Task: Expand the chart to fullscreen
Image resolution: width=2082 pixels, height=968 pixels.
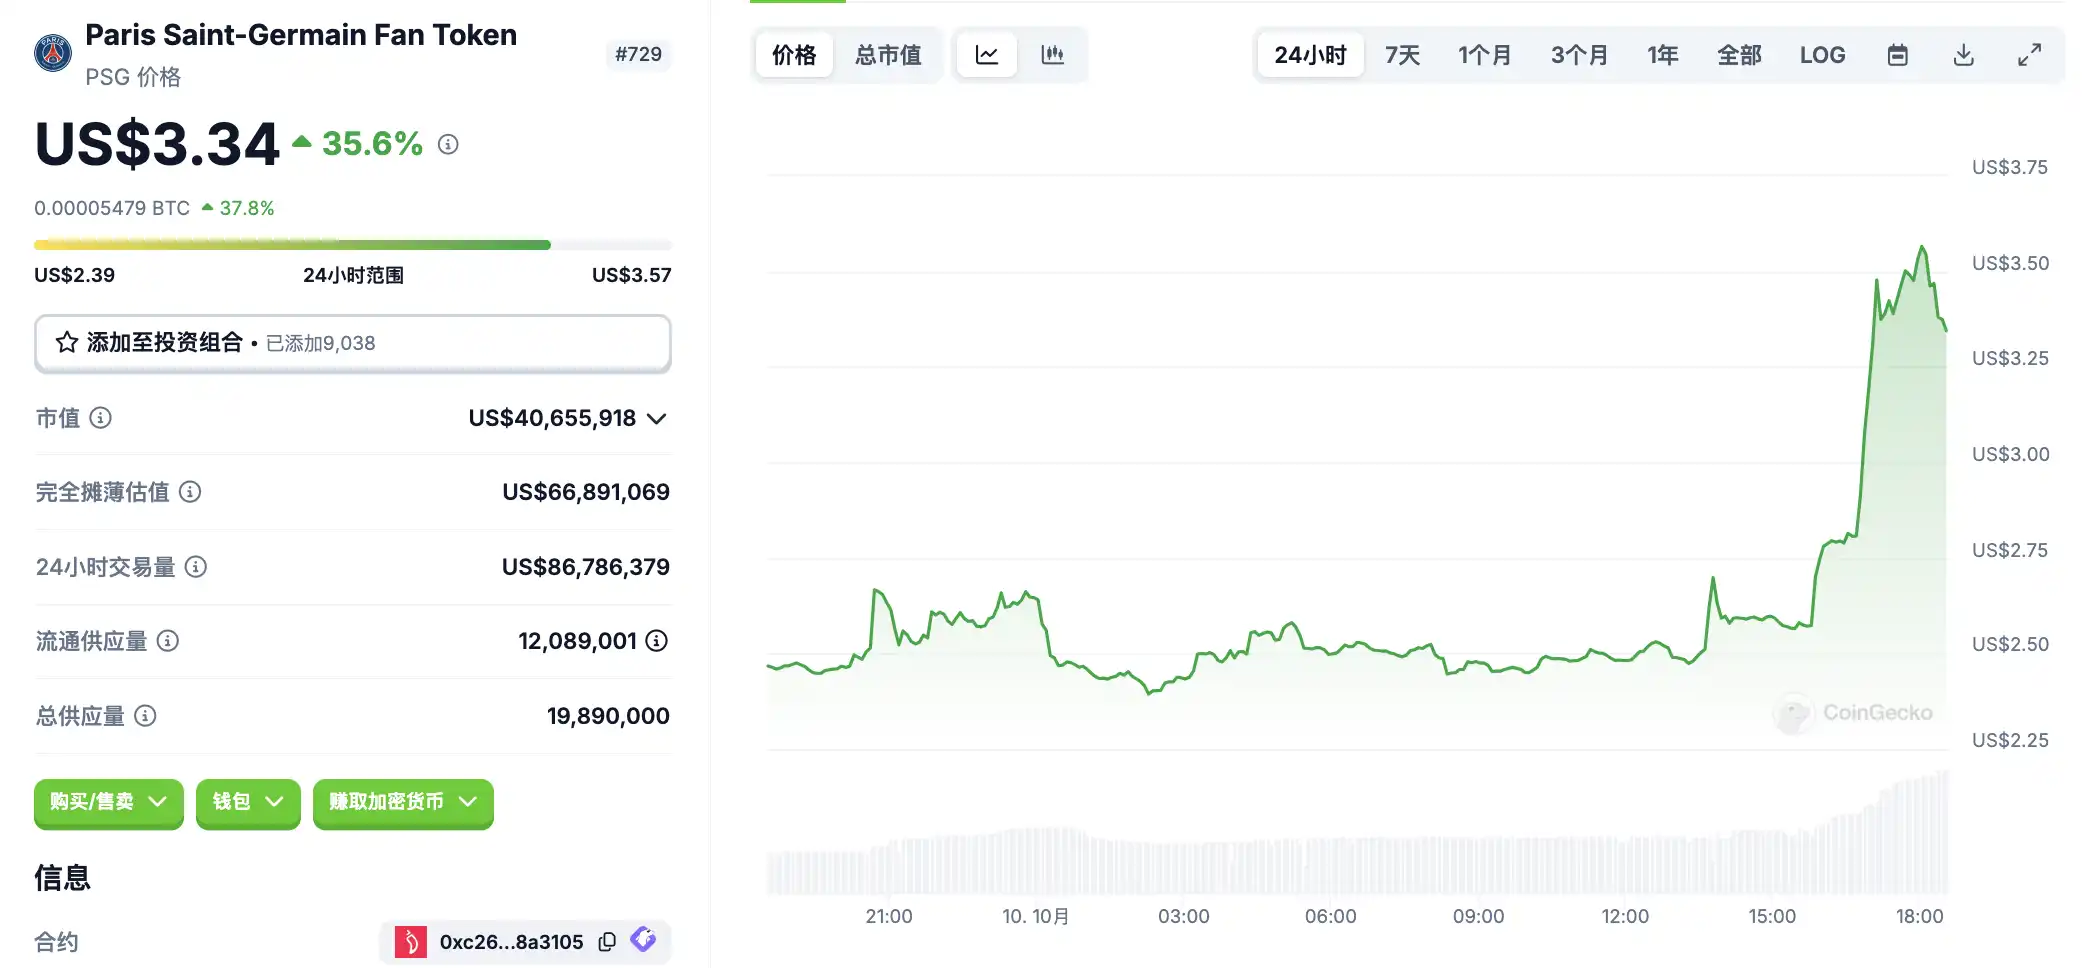Action: point(2029,55)
